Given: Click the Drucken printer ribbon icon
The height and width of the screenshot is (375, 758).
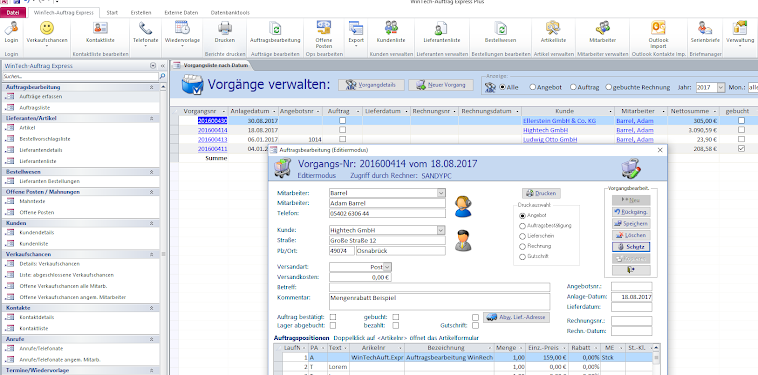Looking at the screenshot, I should (x=225, y=28).
